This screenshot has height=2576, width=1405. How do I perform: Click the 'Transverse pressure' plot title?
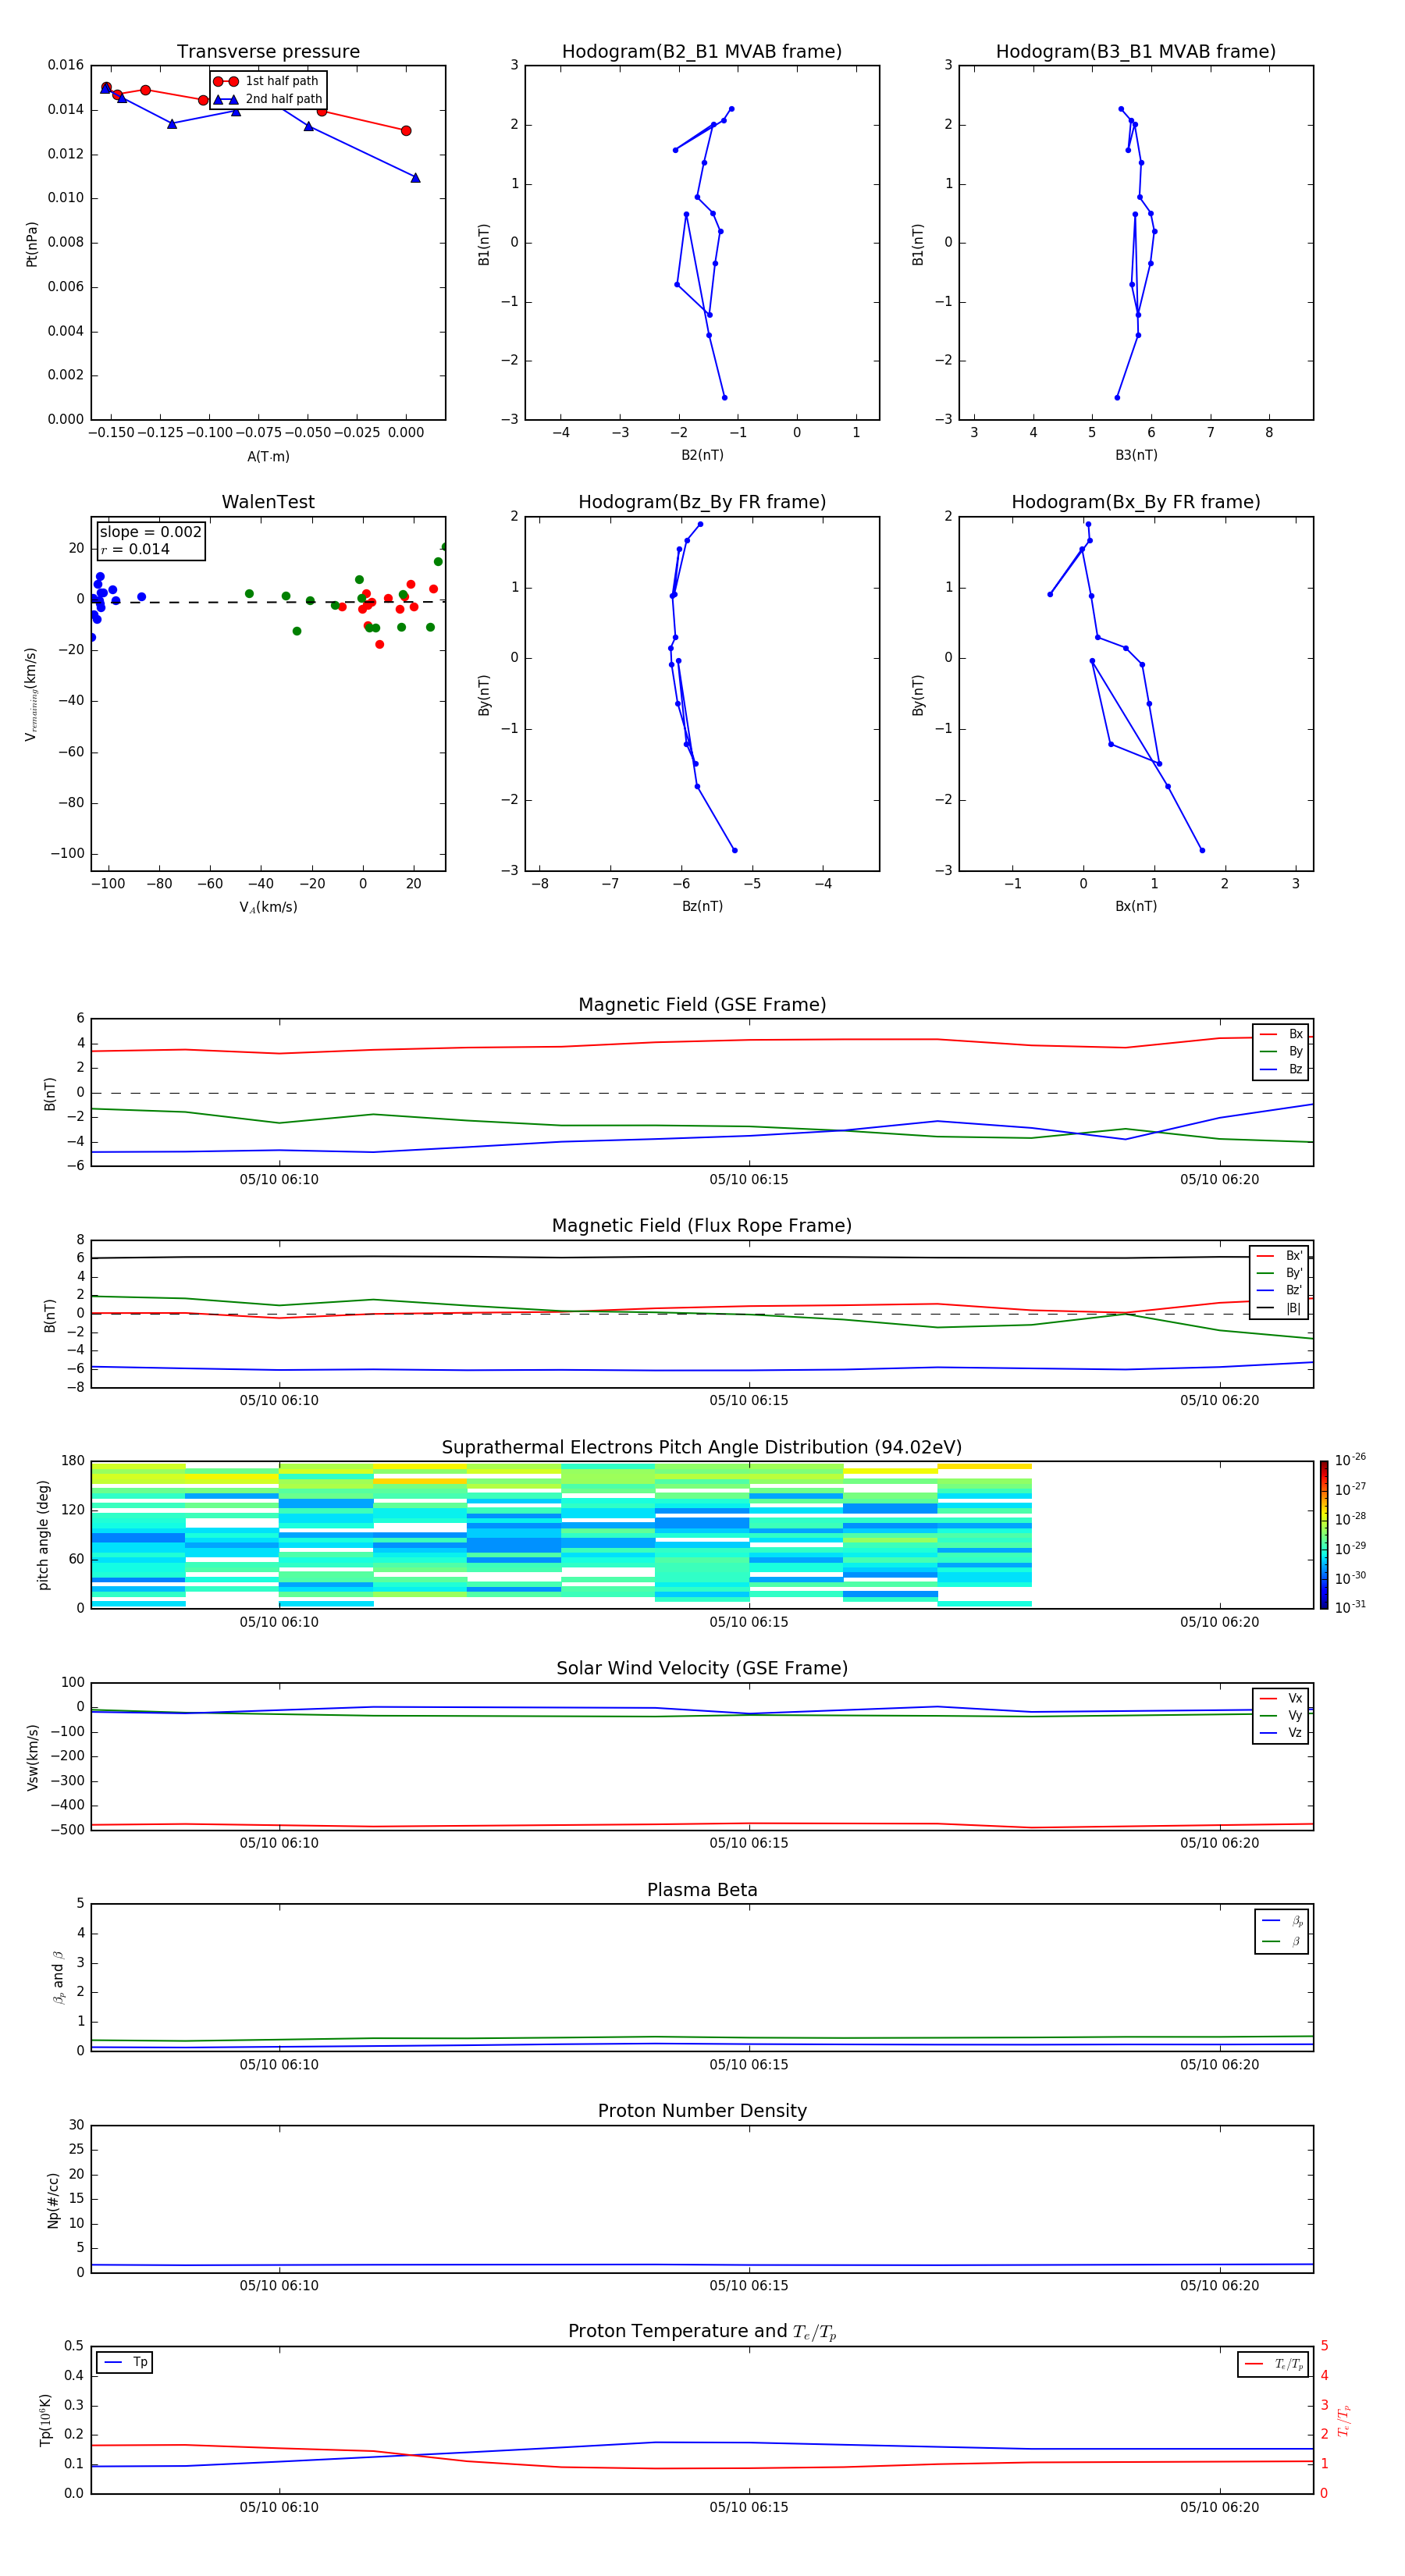tap(268, 52)
